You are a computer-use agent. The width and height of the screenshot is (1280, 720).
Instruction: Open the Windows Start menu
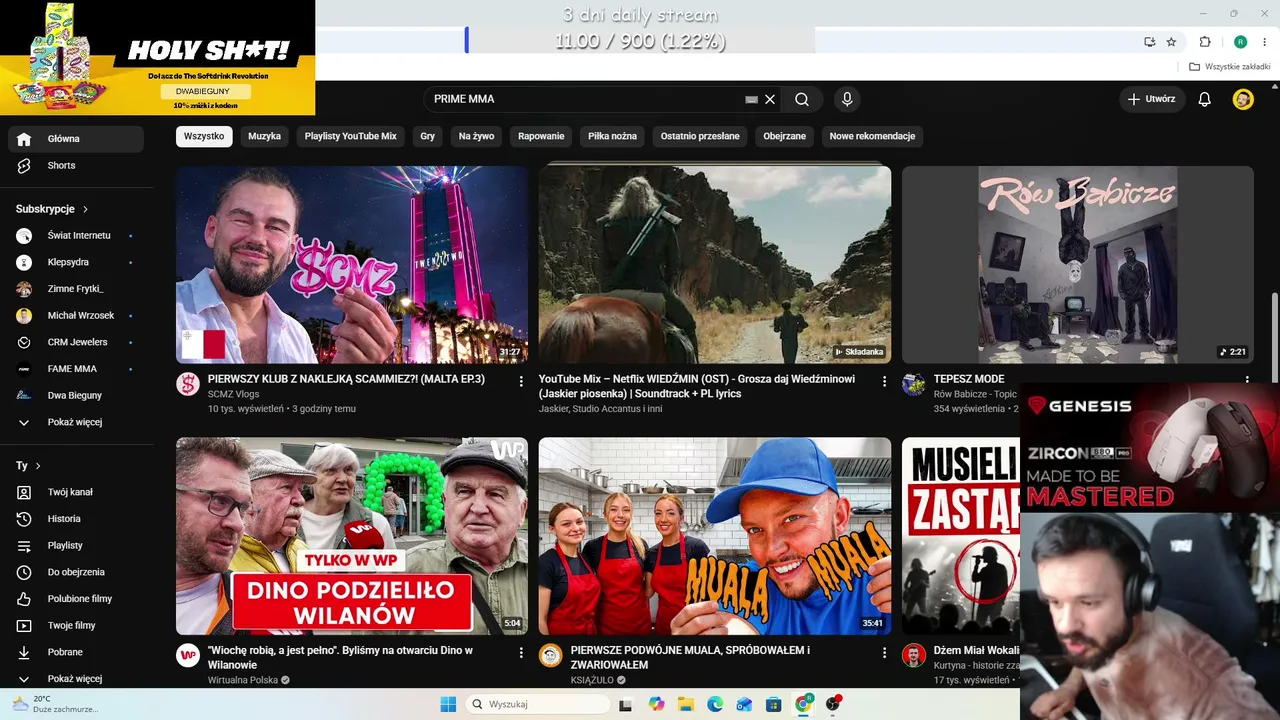pyautogui.click(x=448, y=704)
